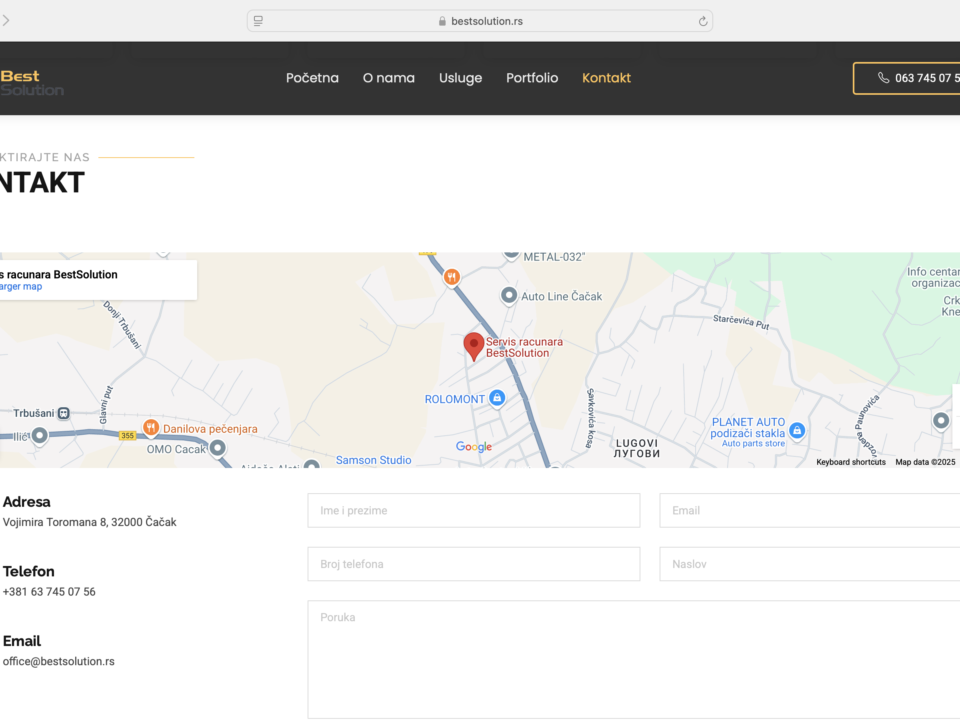
Task: Click the Auto Line Čačak map marker
Action: coord(509,296)
